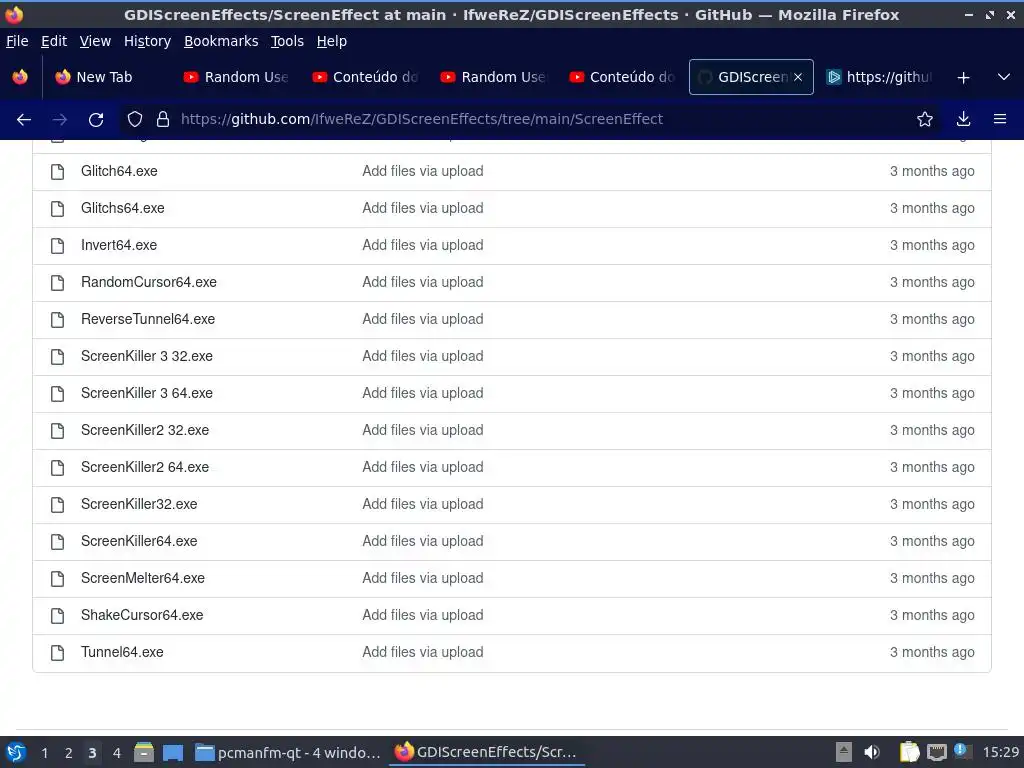The height and width of the screenshot is (768, 1024).
Task: Click the file icon beside ScreenKiller 3 32.exe
Action: tap(57, 357)
